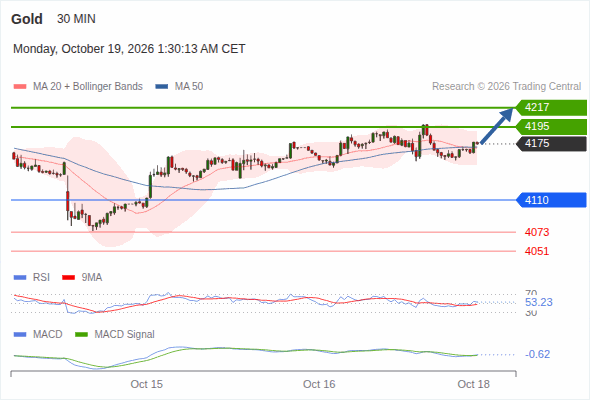
Task: Click the 4073 support level value
Action: point(537,232)
